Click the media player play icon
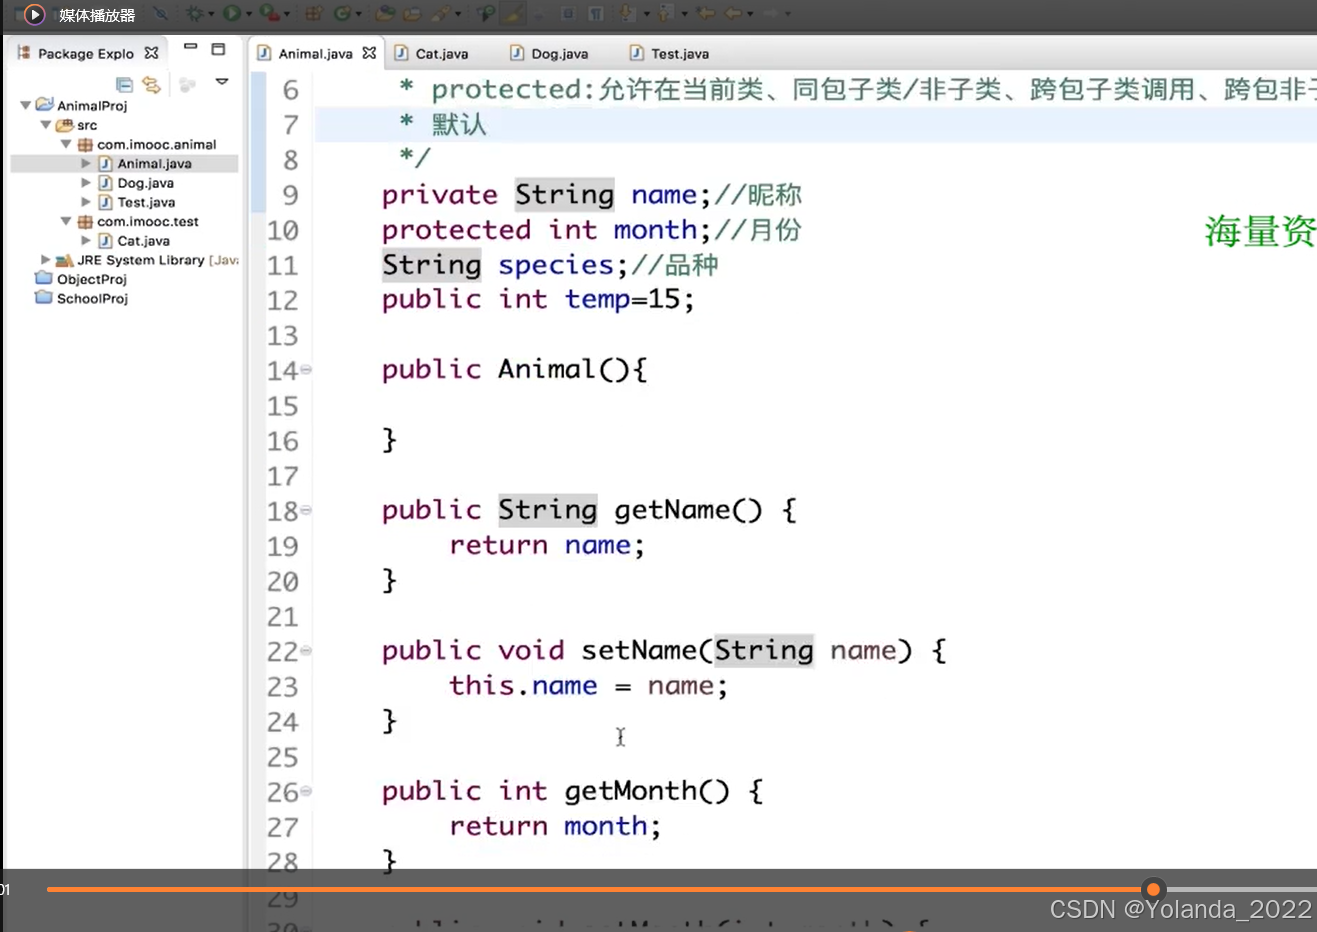The width and height of the screenshot is (1317, 932). click(34, 14)
